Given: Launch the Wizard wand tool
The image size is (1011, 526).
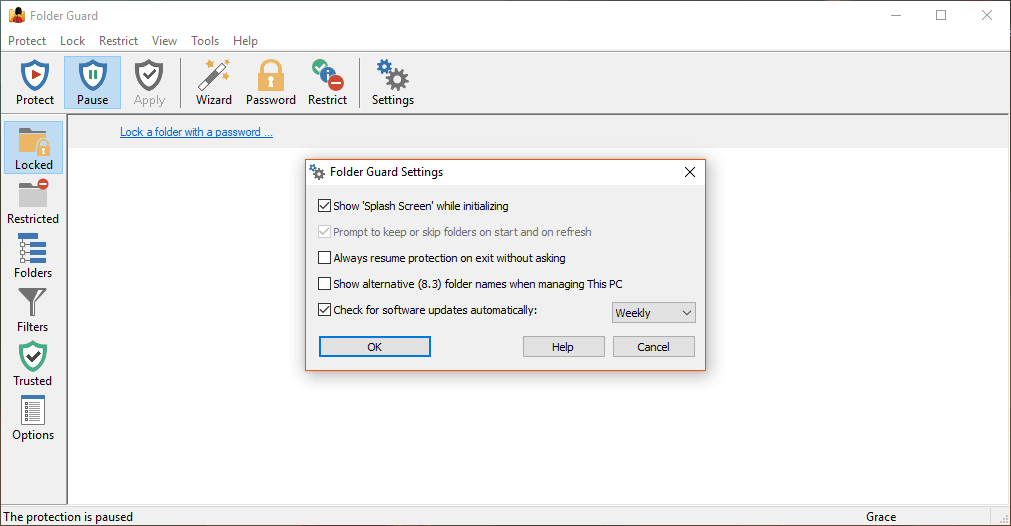Looking at the screenshot, I should (x=213, y=83).
